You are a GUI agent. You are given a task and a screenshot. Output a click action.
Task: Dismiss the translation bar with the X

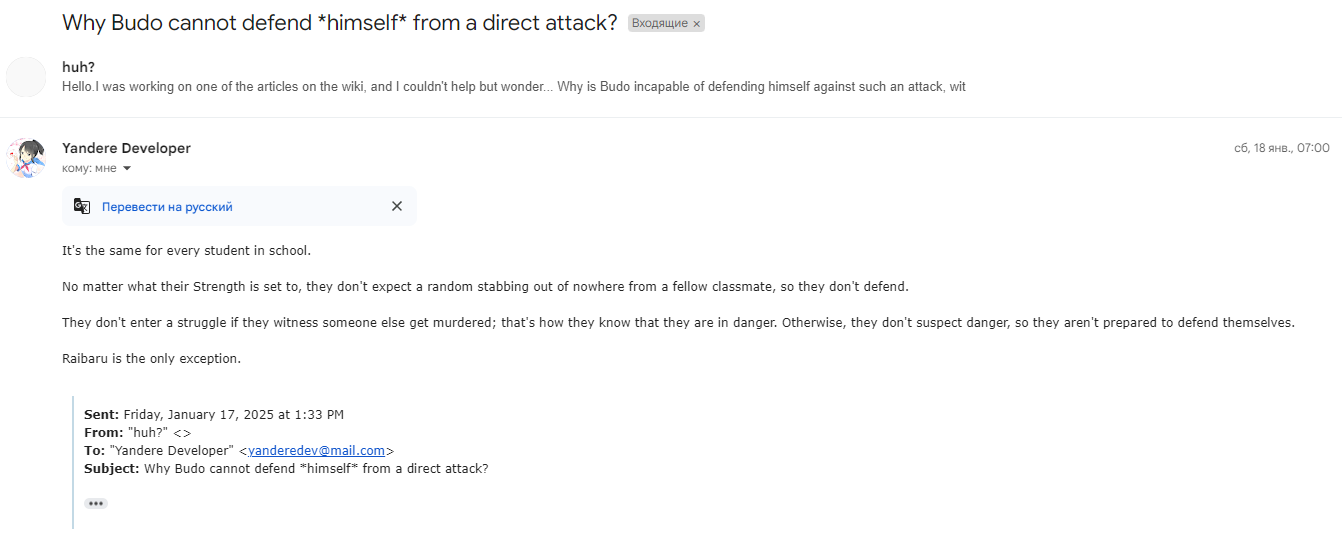[397, 206]
